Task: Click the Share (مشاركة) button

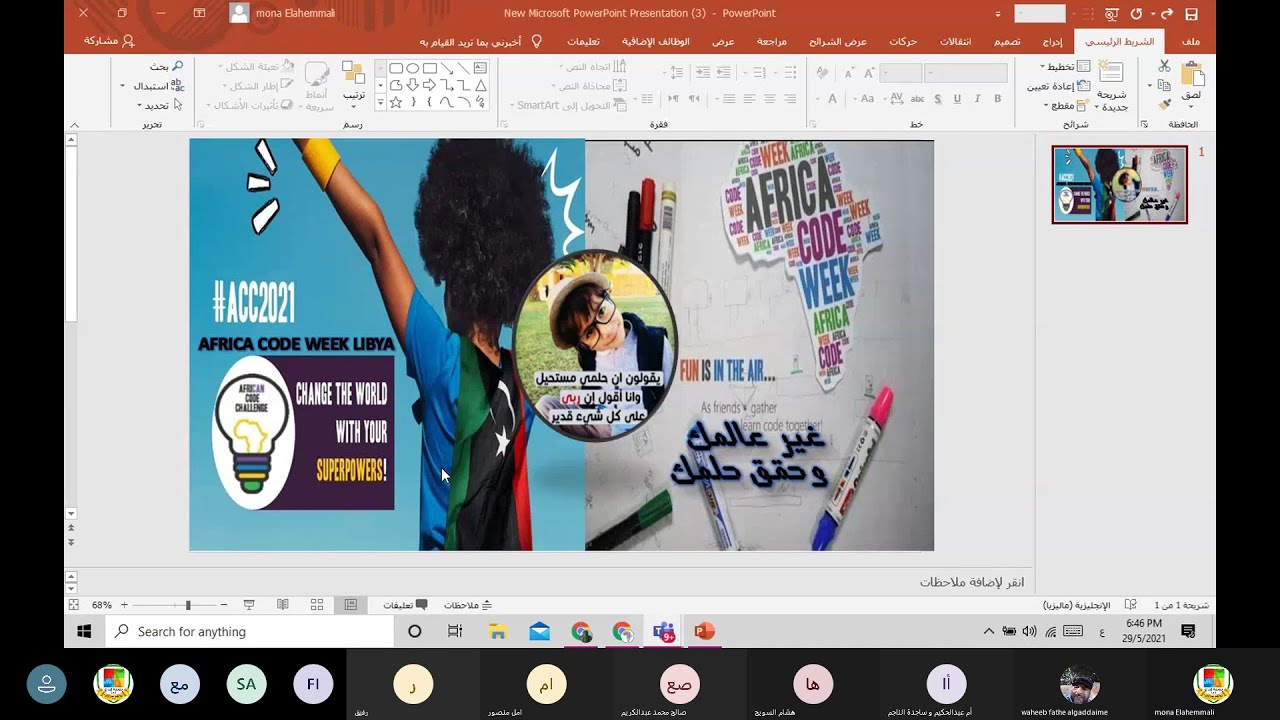Action: [x=108, y=41]
